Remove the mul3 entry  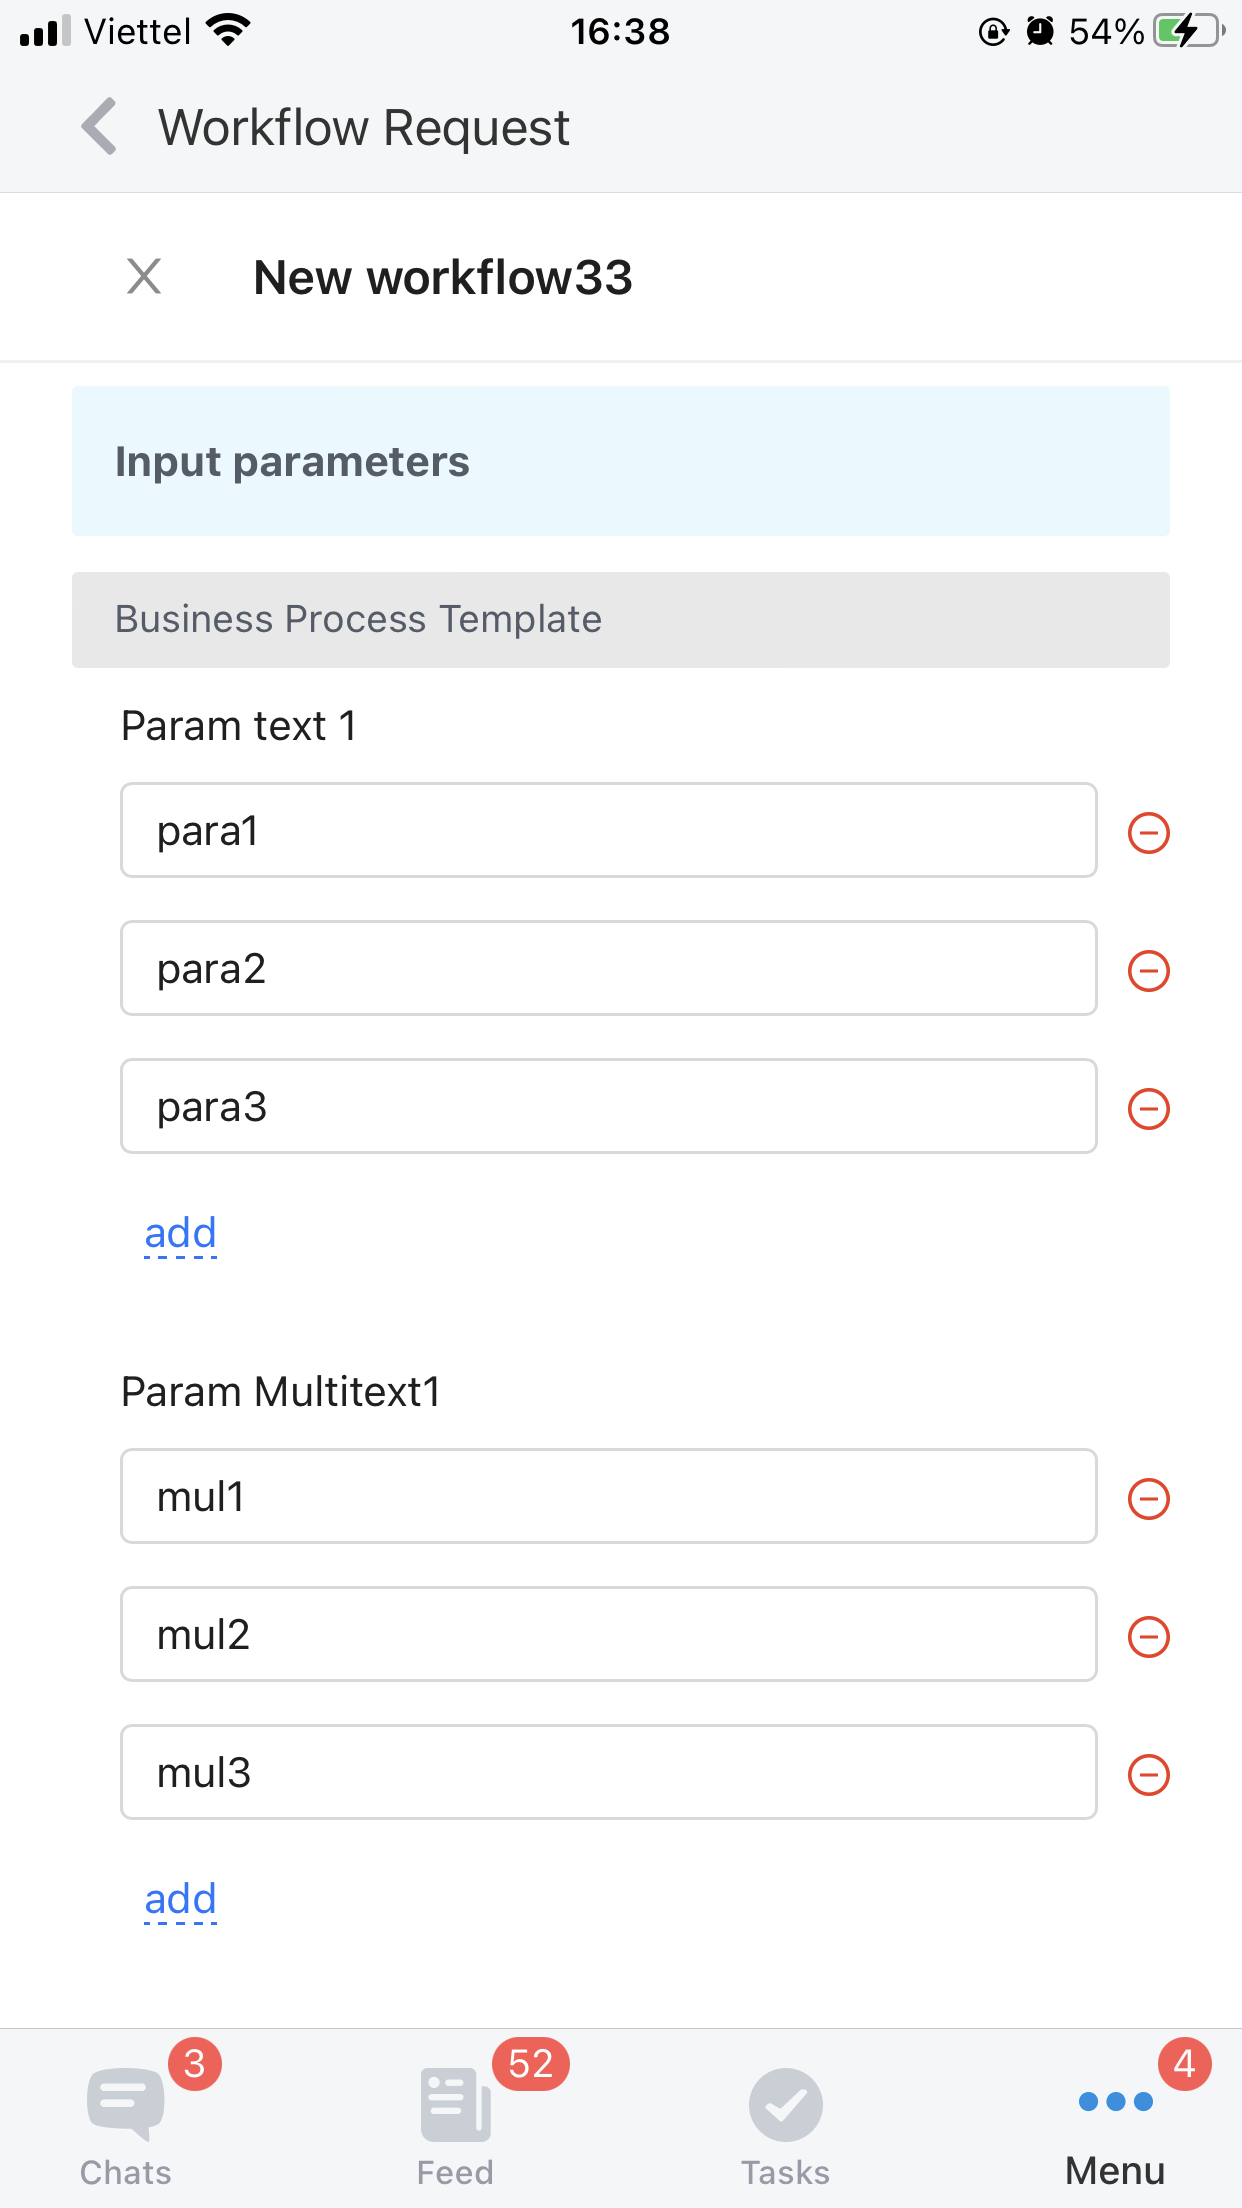pos(1148,1774)
